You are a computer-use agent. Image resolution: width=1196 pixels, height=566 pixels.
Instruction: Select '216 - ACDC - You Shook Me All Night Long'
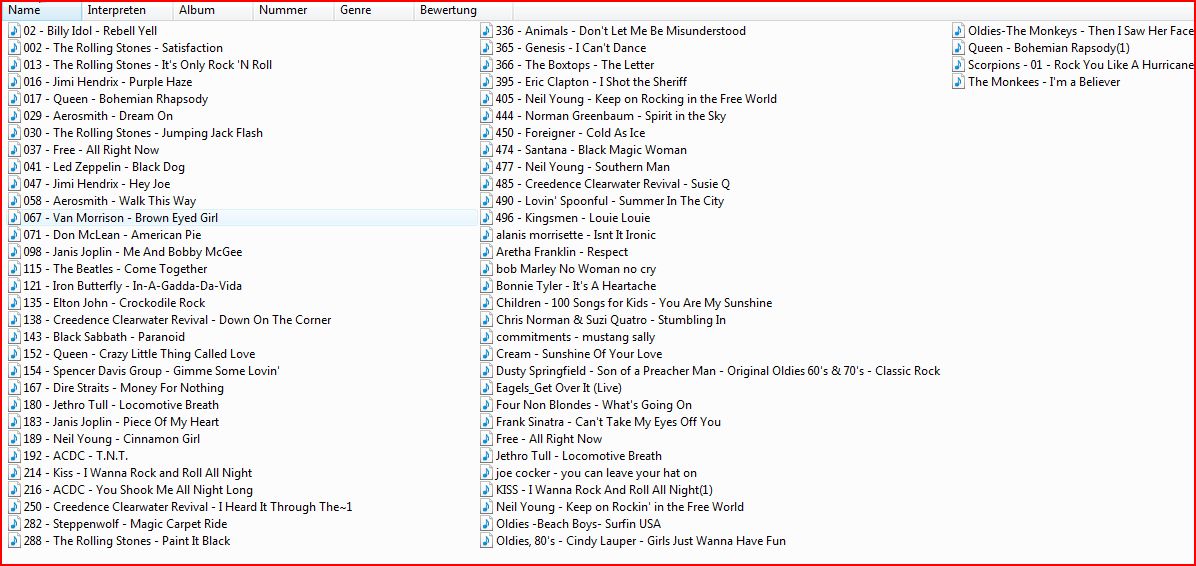click(138, 490)
